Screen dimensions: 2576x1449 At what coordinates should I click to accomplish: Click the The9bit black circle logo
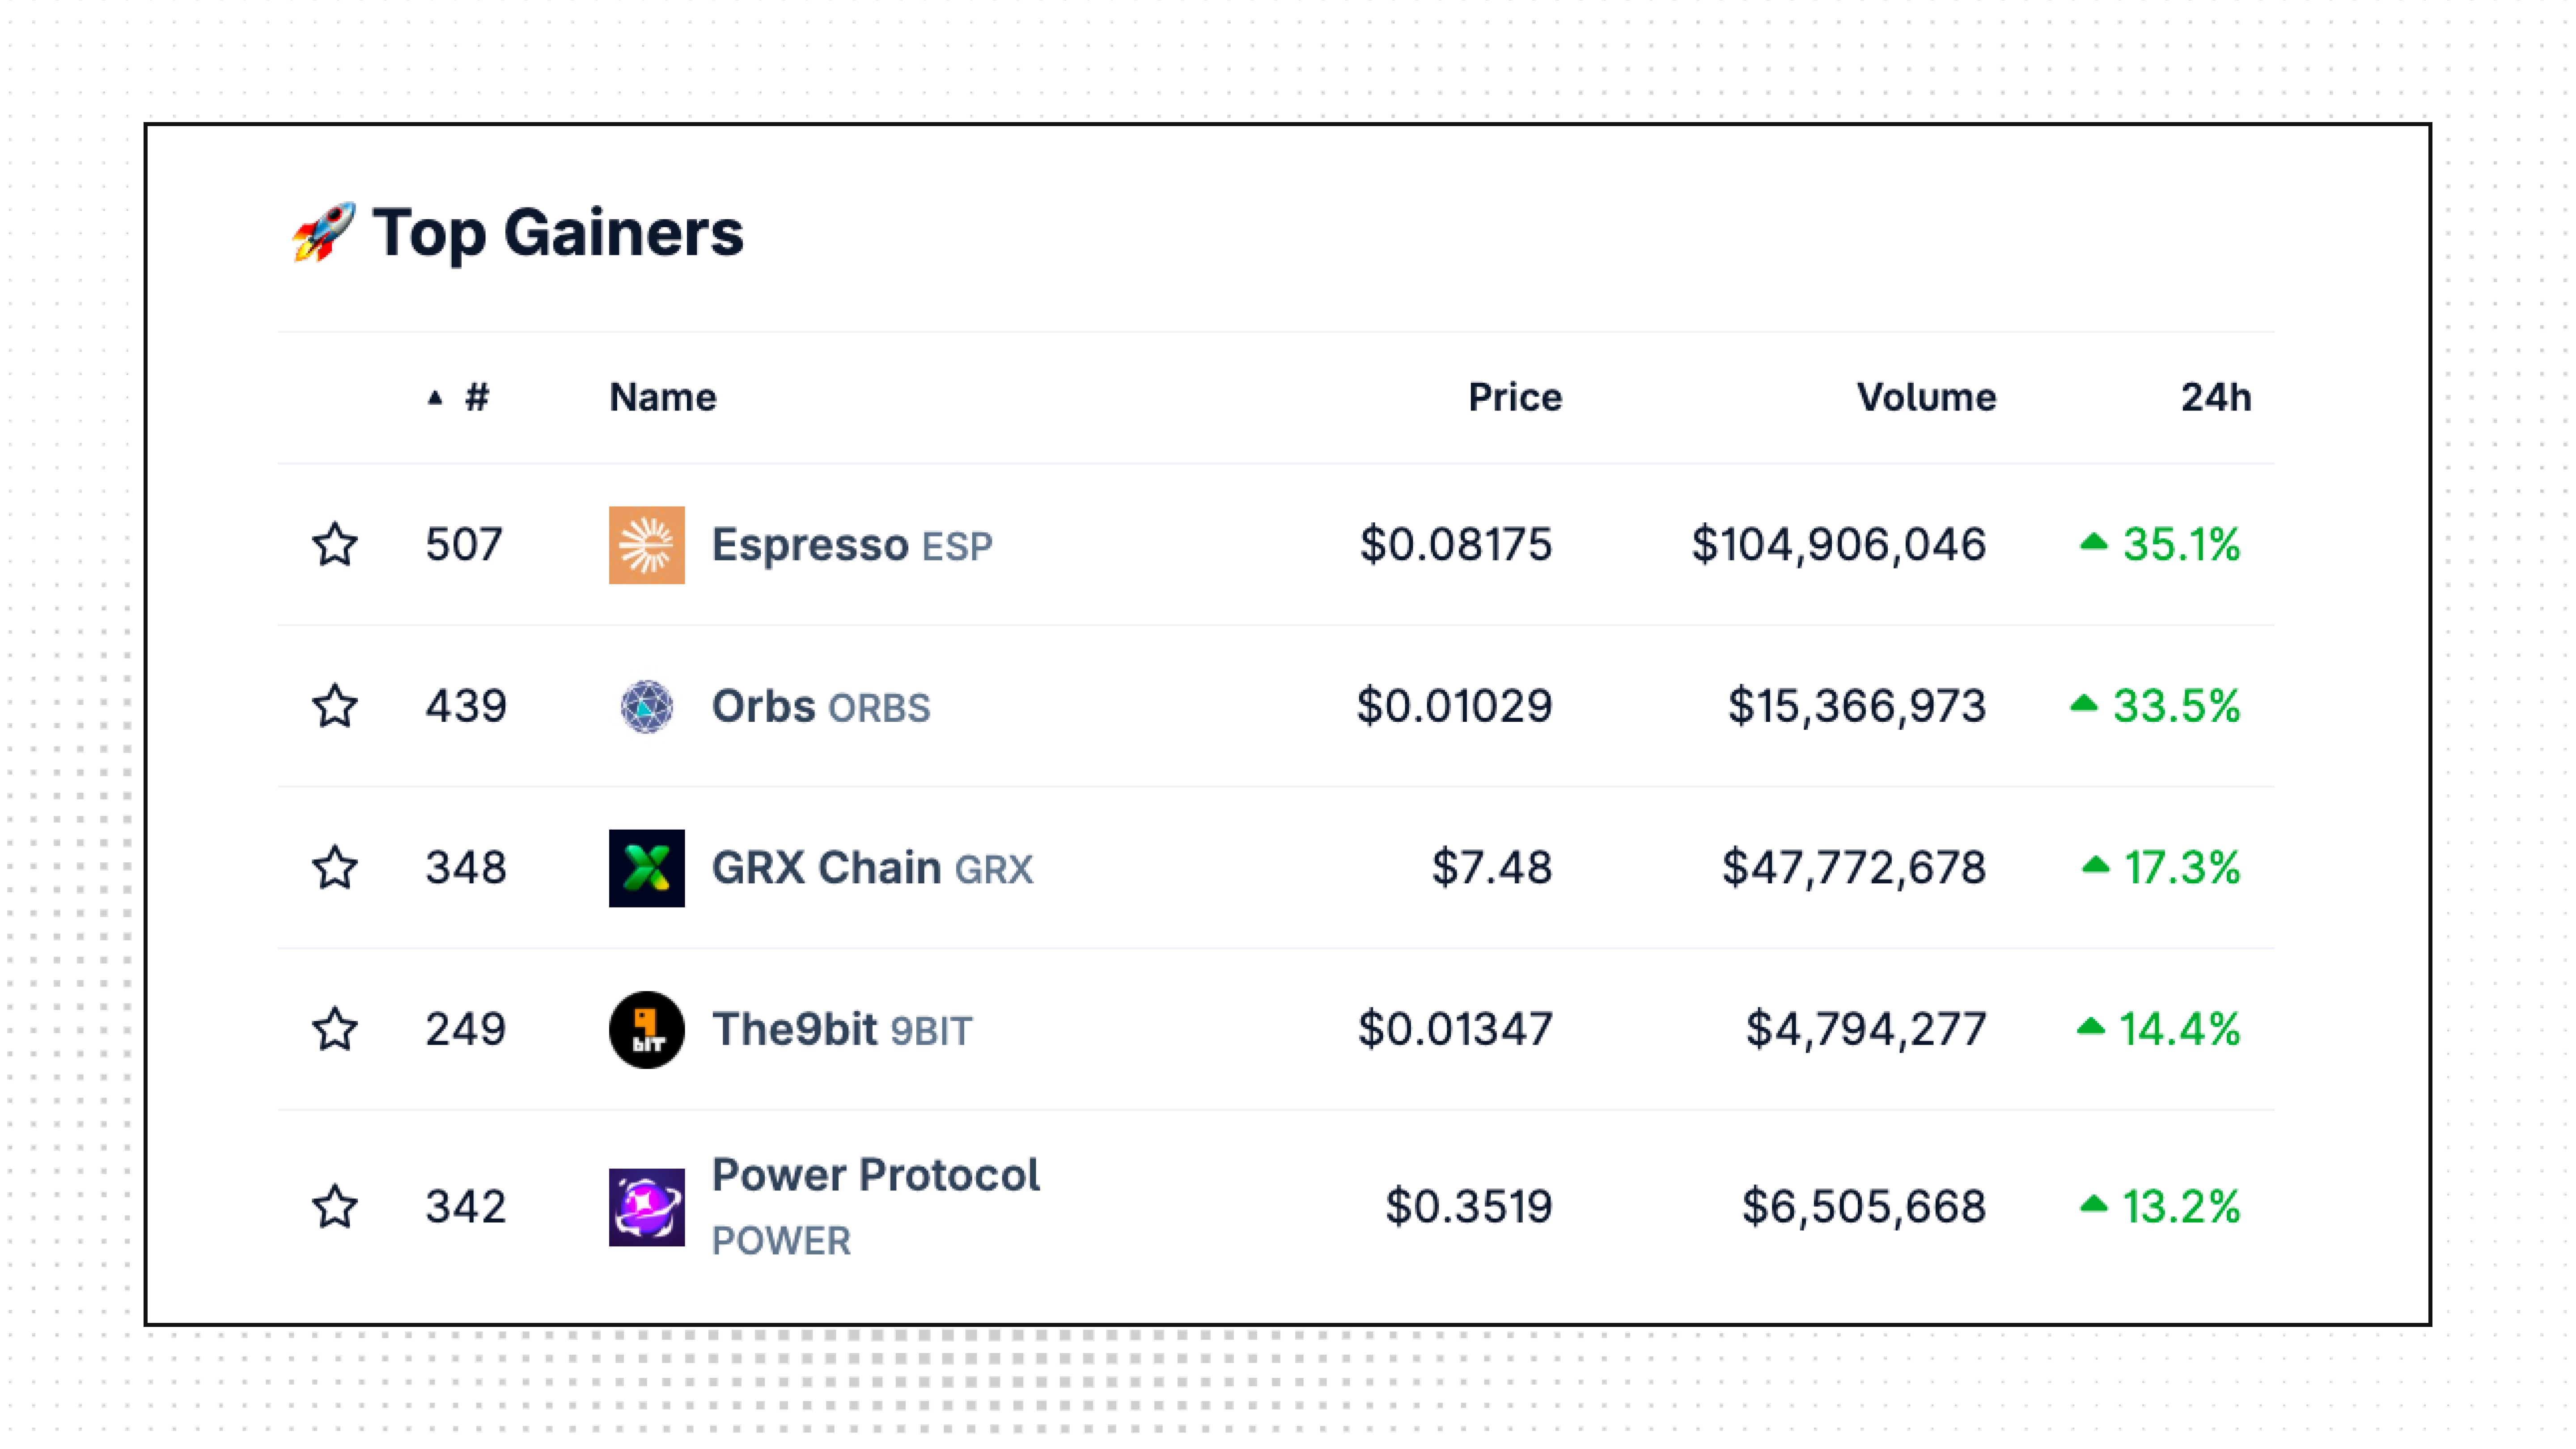point(646,1030)
